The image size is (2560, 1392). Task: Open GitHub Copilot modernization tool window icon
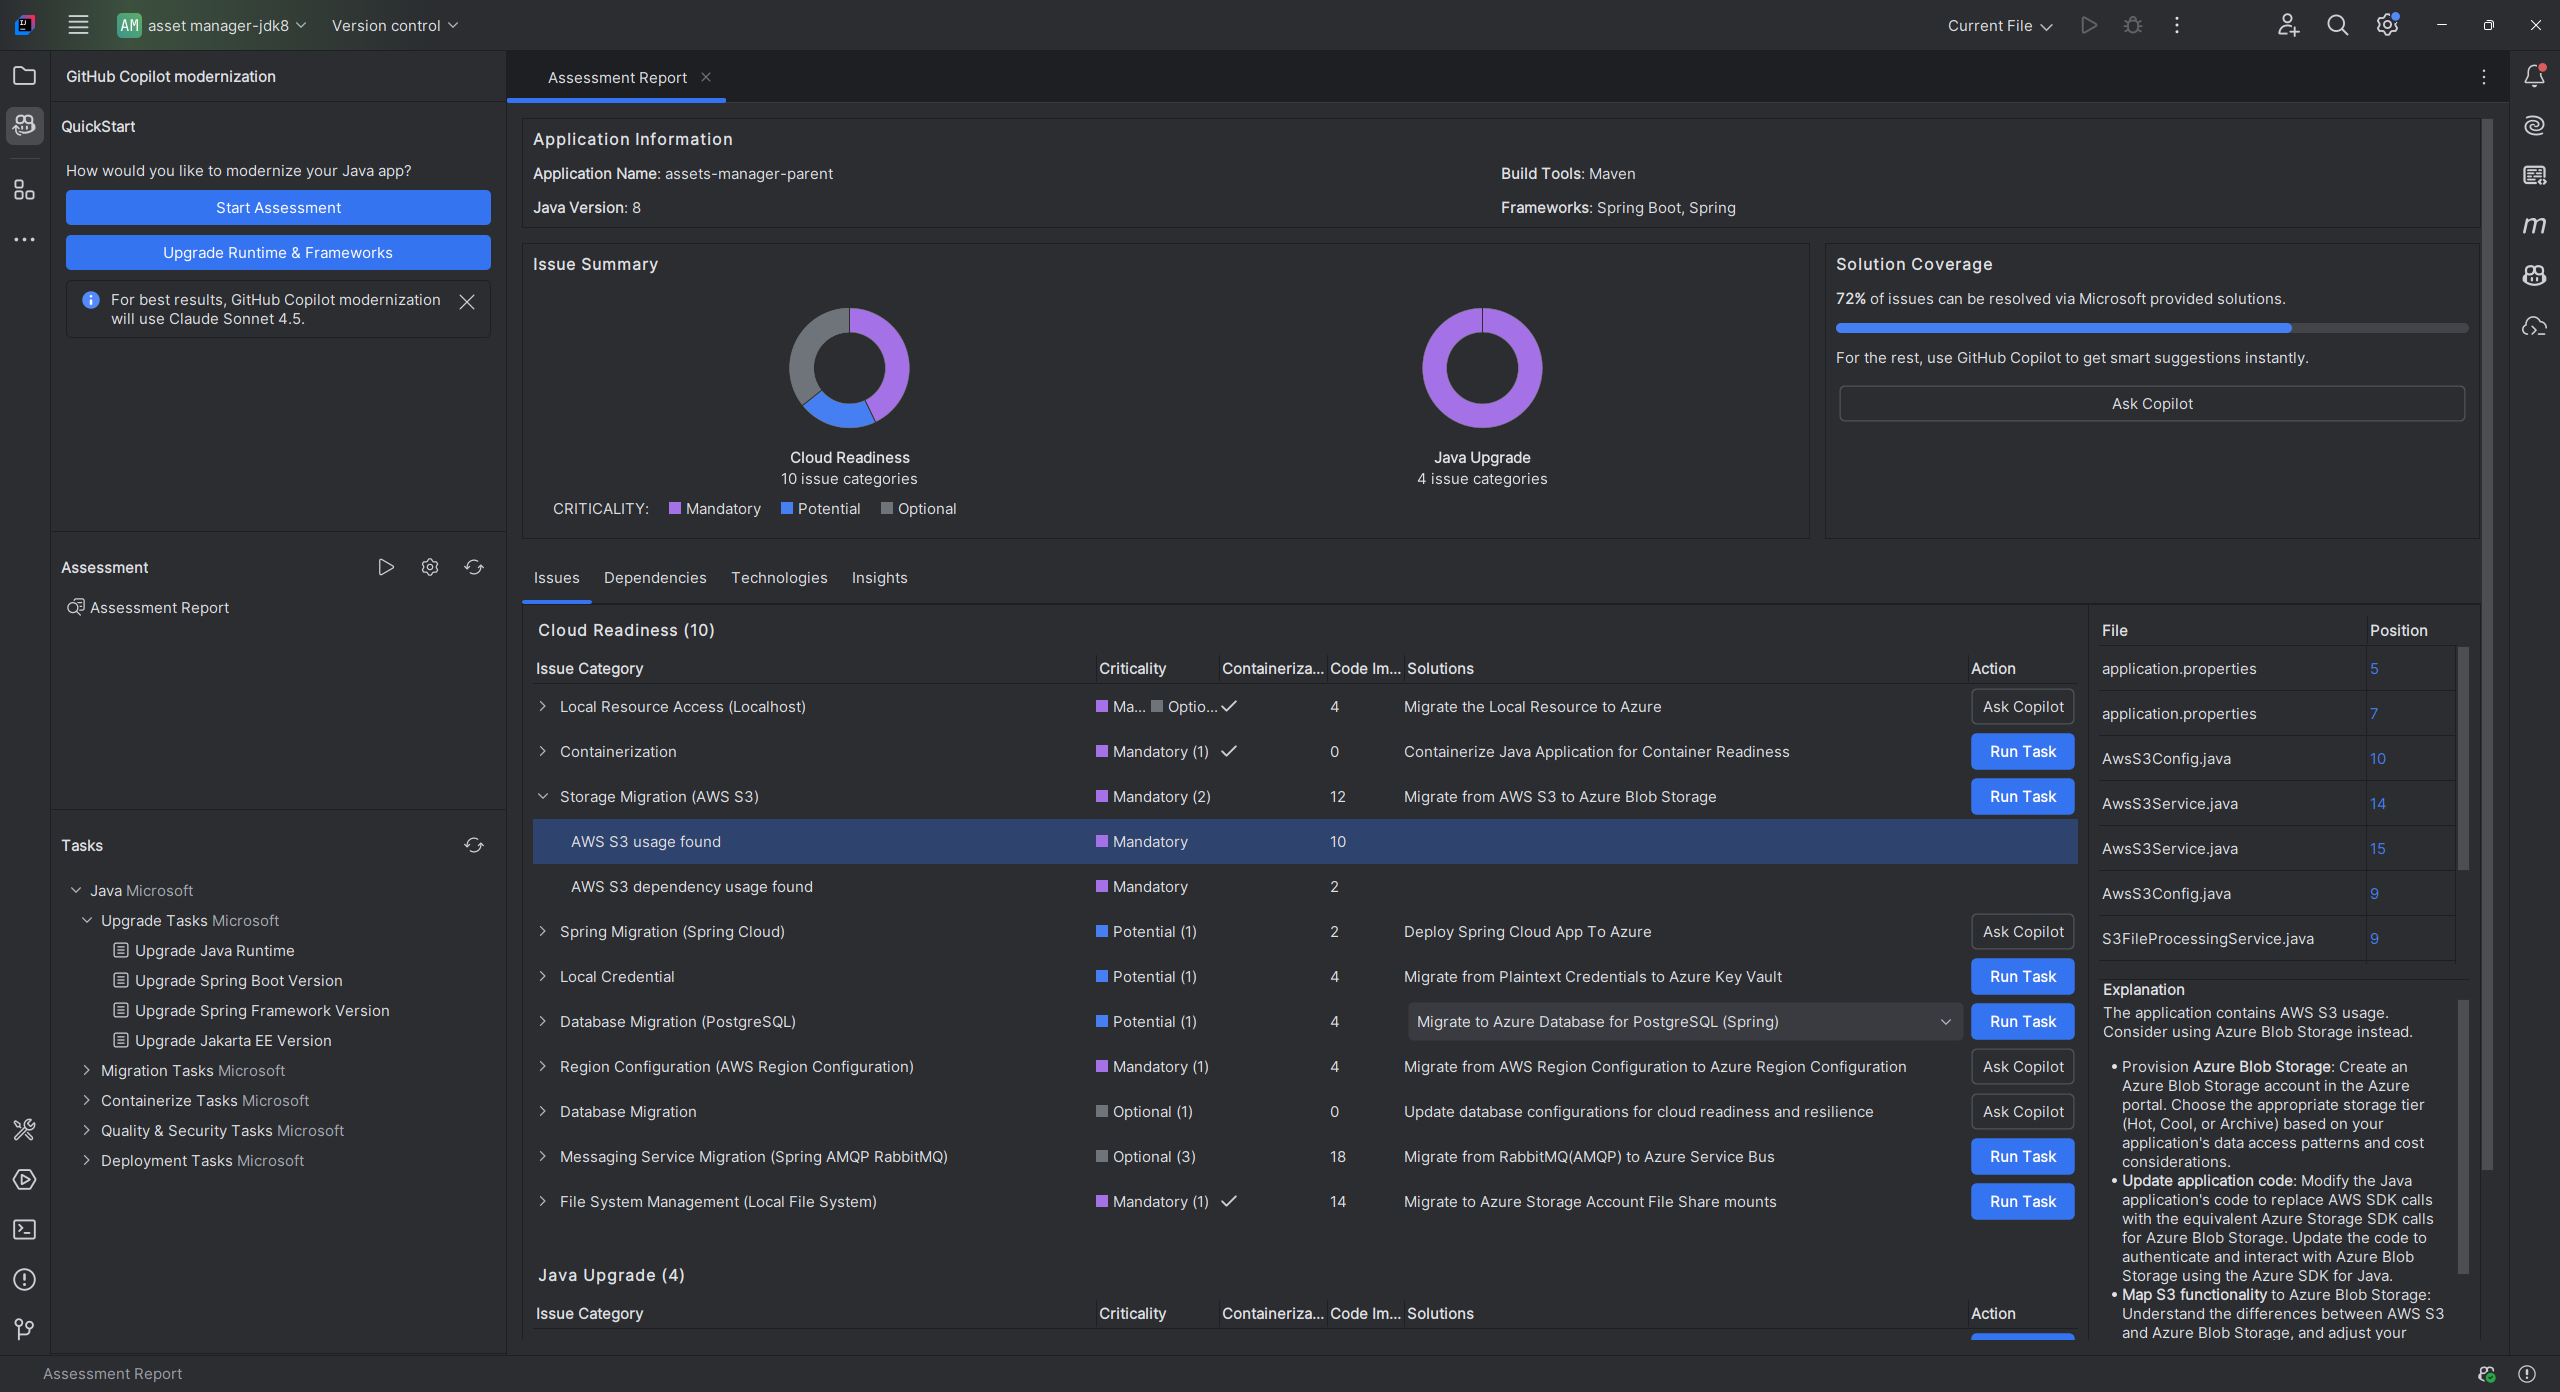25,126
